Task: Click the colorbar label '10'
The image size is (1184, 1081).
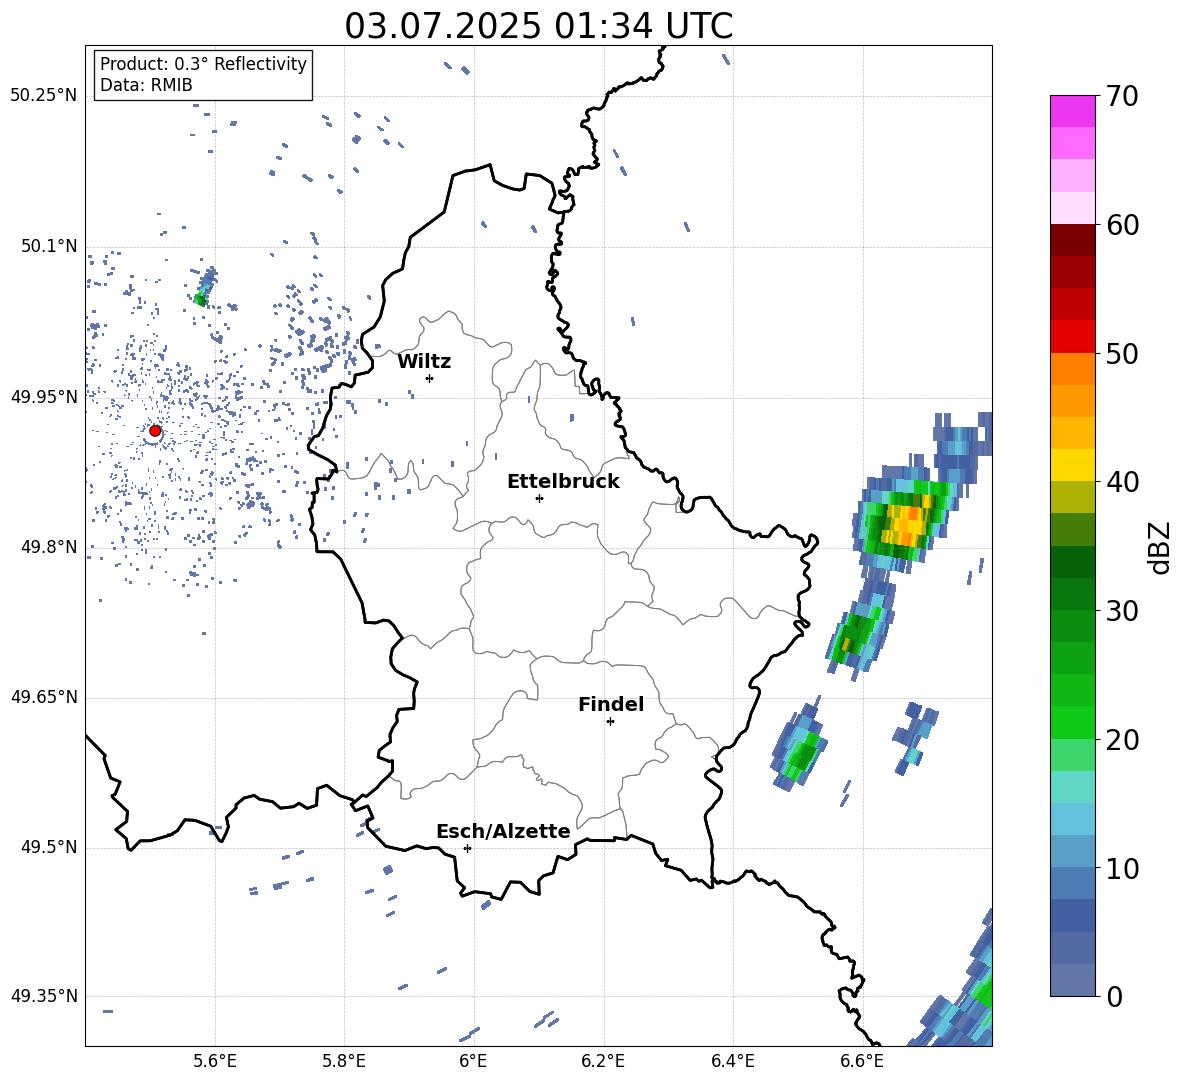Action: pos(1121,868)
